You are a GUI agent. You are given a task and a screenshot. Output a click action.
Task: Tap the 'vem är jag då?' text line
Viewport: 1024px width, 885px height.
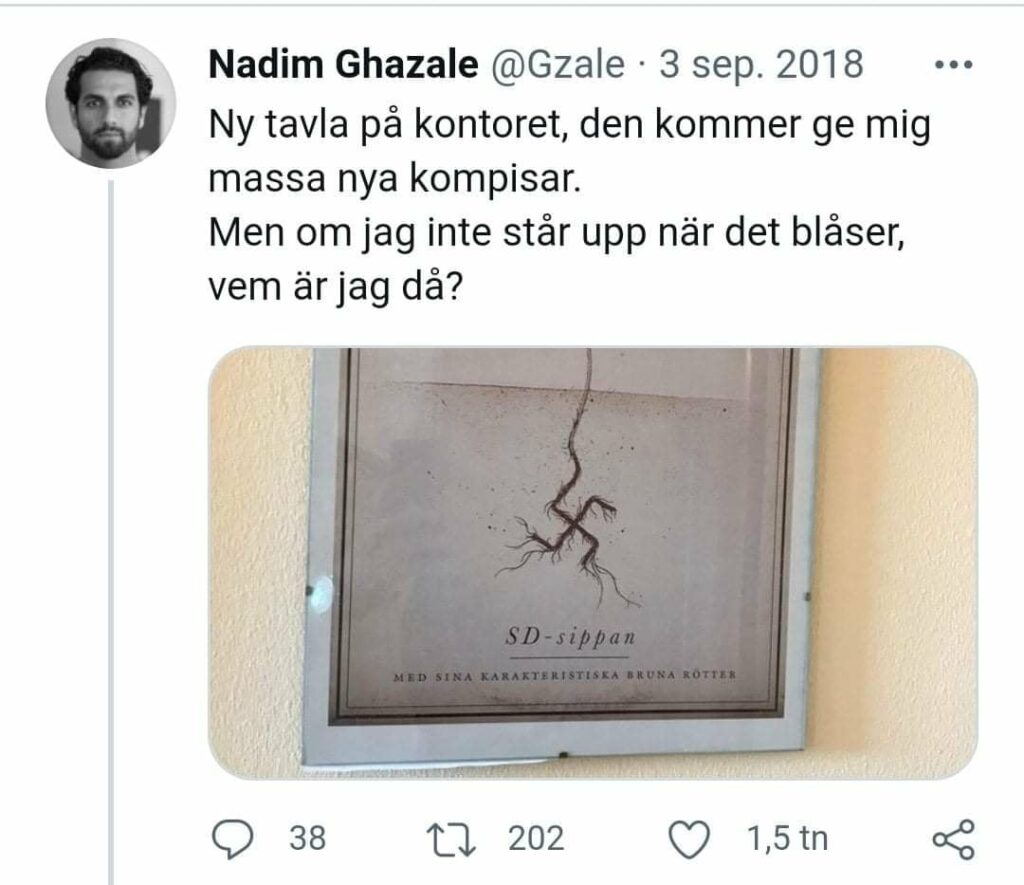(x=335, y=287)
